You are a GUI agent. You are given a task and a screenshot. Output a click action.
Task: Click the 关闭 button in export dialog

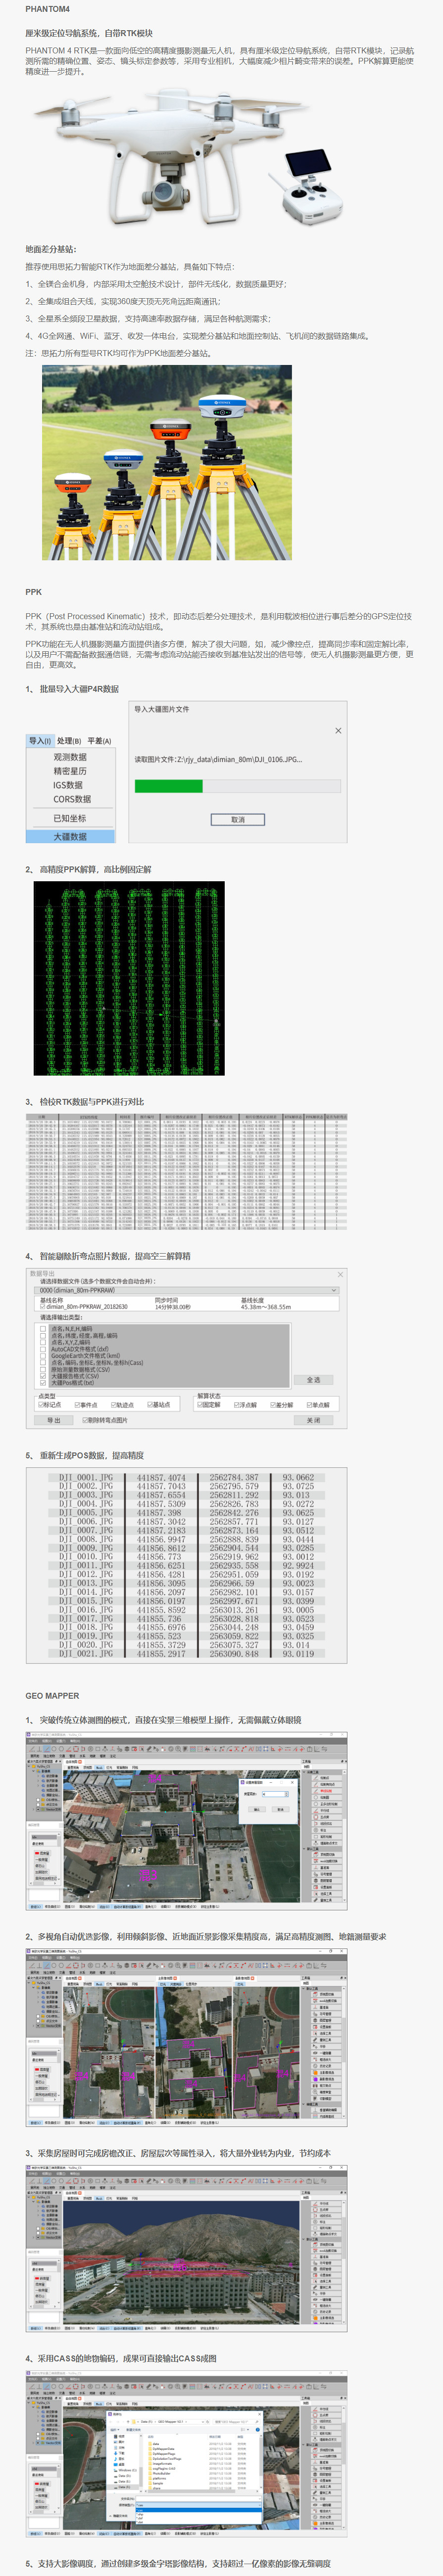tap(314, 1420)
